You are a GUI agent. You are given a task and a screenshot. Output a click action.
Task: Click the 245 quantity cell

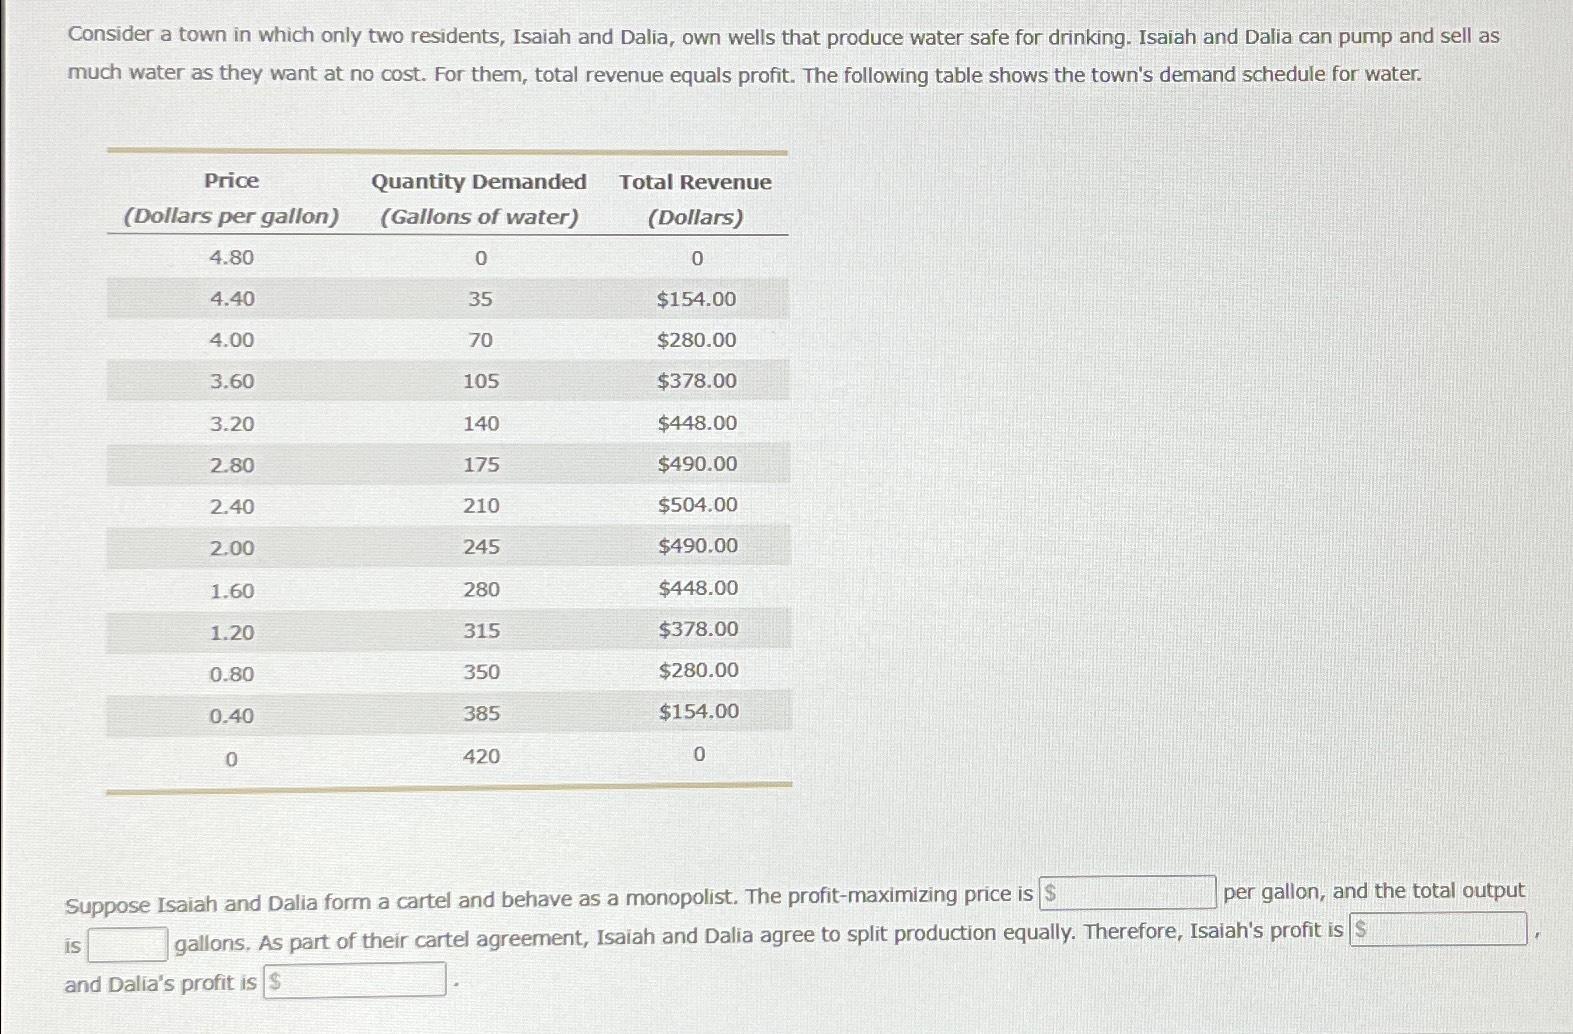point(481,547)
